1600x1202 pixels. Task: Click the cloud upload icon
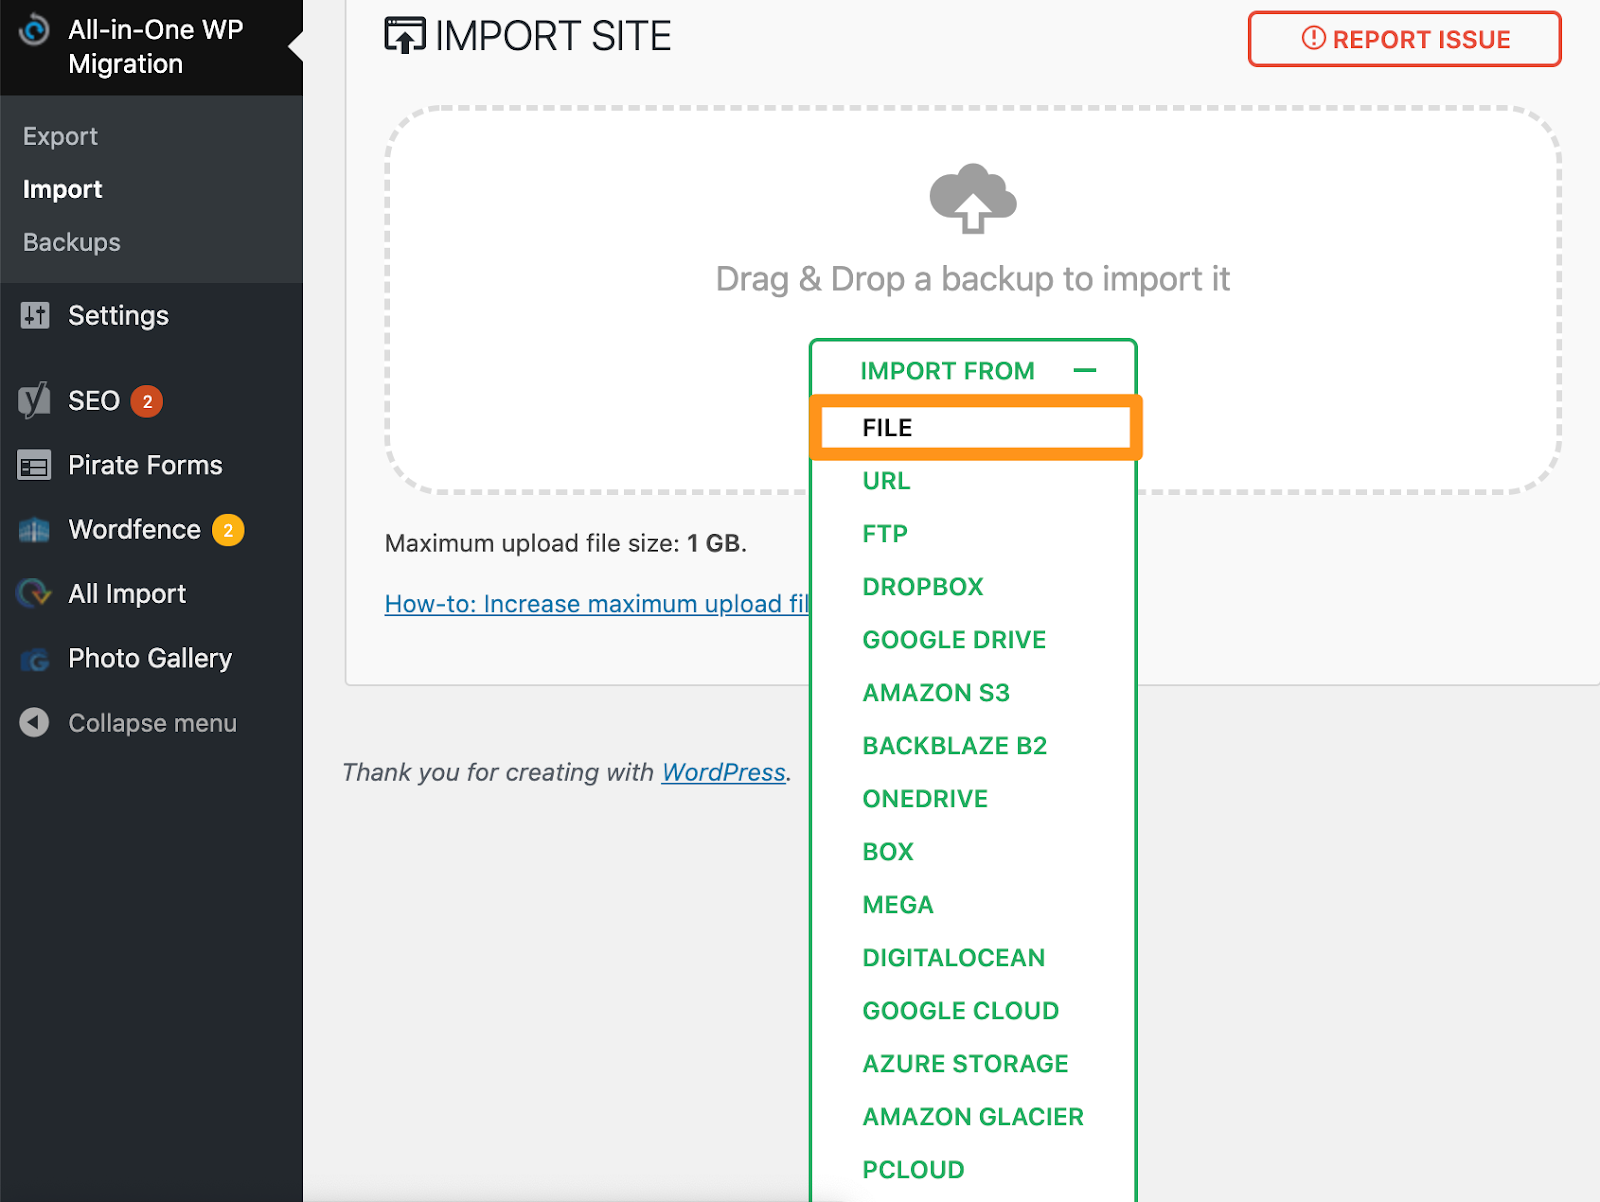tap(973, 198)
